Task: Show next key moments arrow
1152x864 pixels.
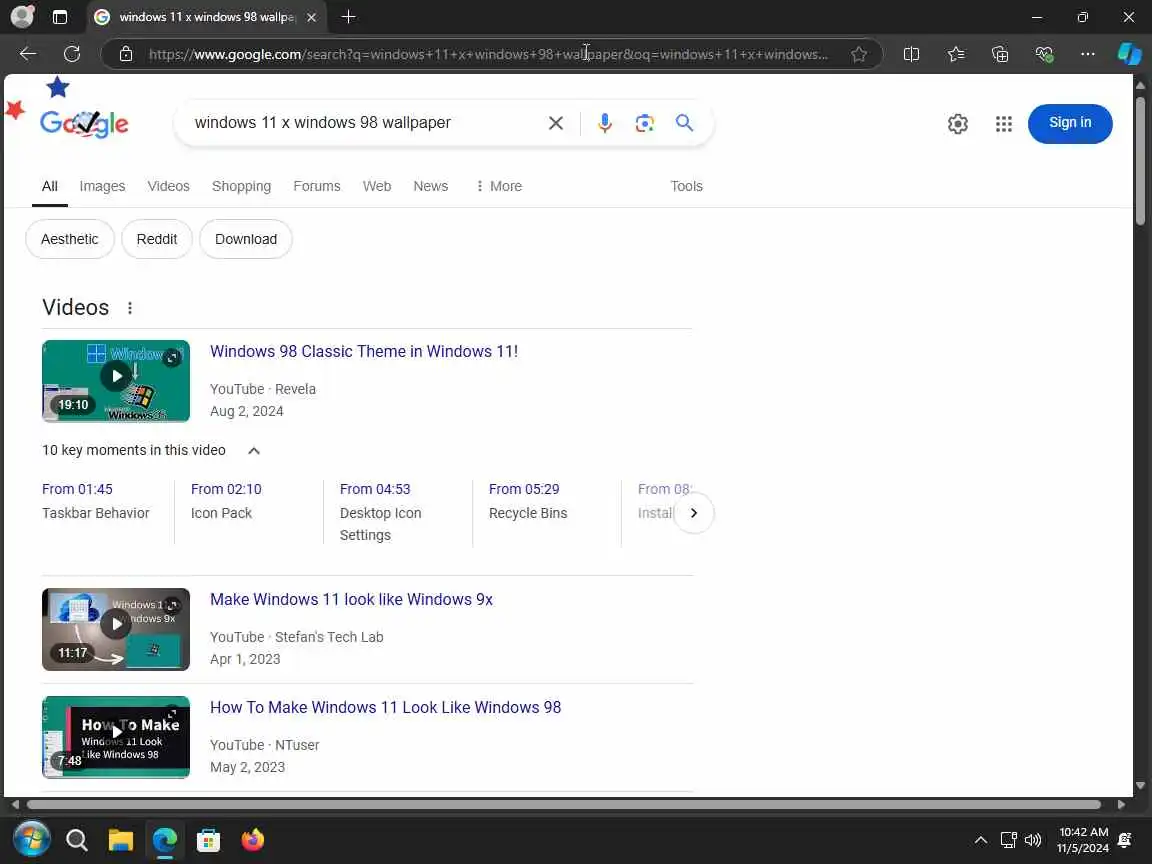Action: 694,513
